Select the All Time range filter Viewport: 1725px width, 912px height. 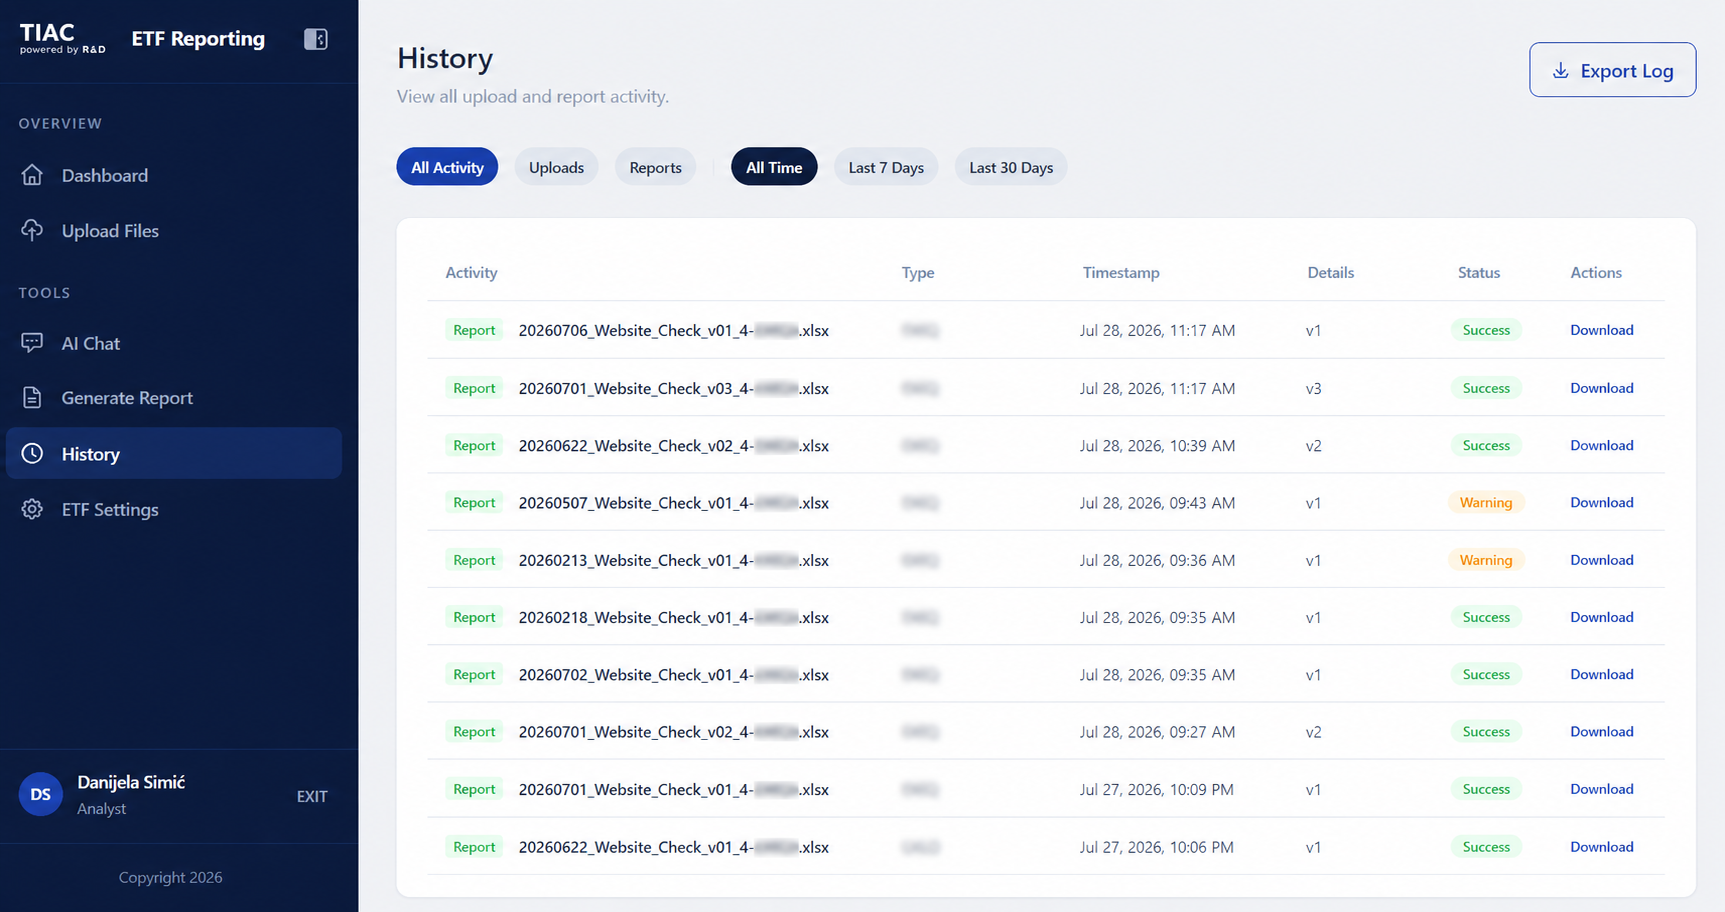coord(774,167)
